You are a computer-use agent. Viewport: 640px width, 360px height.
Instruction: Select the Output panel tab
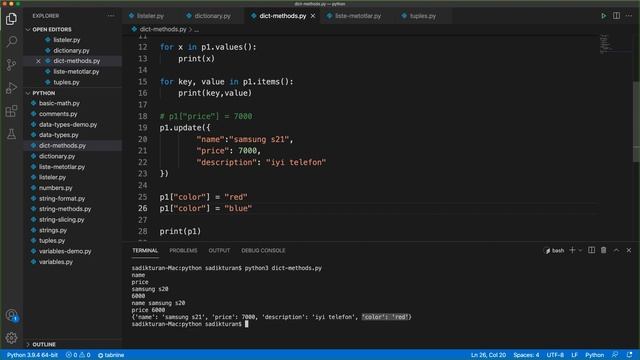coord(219,251)
